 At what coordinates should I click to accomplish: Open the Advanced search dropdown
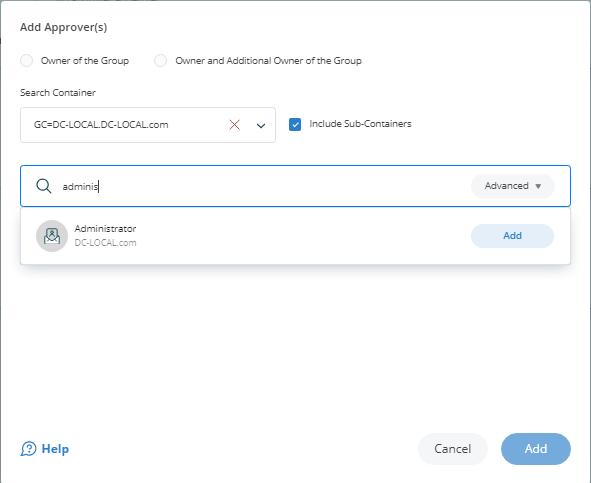(513, 186)
